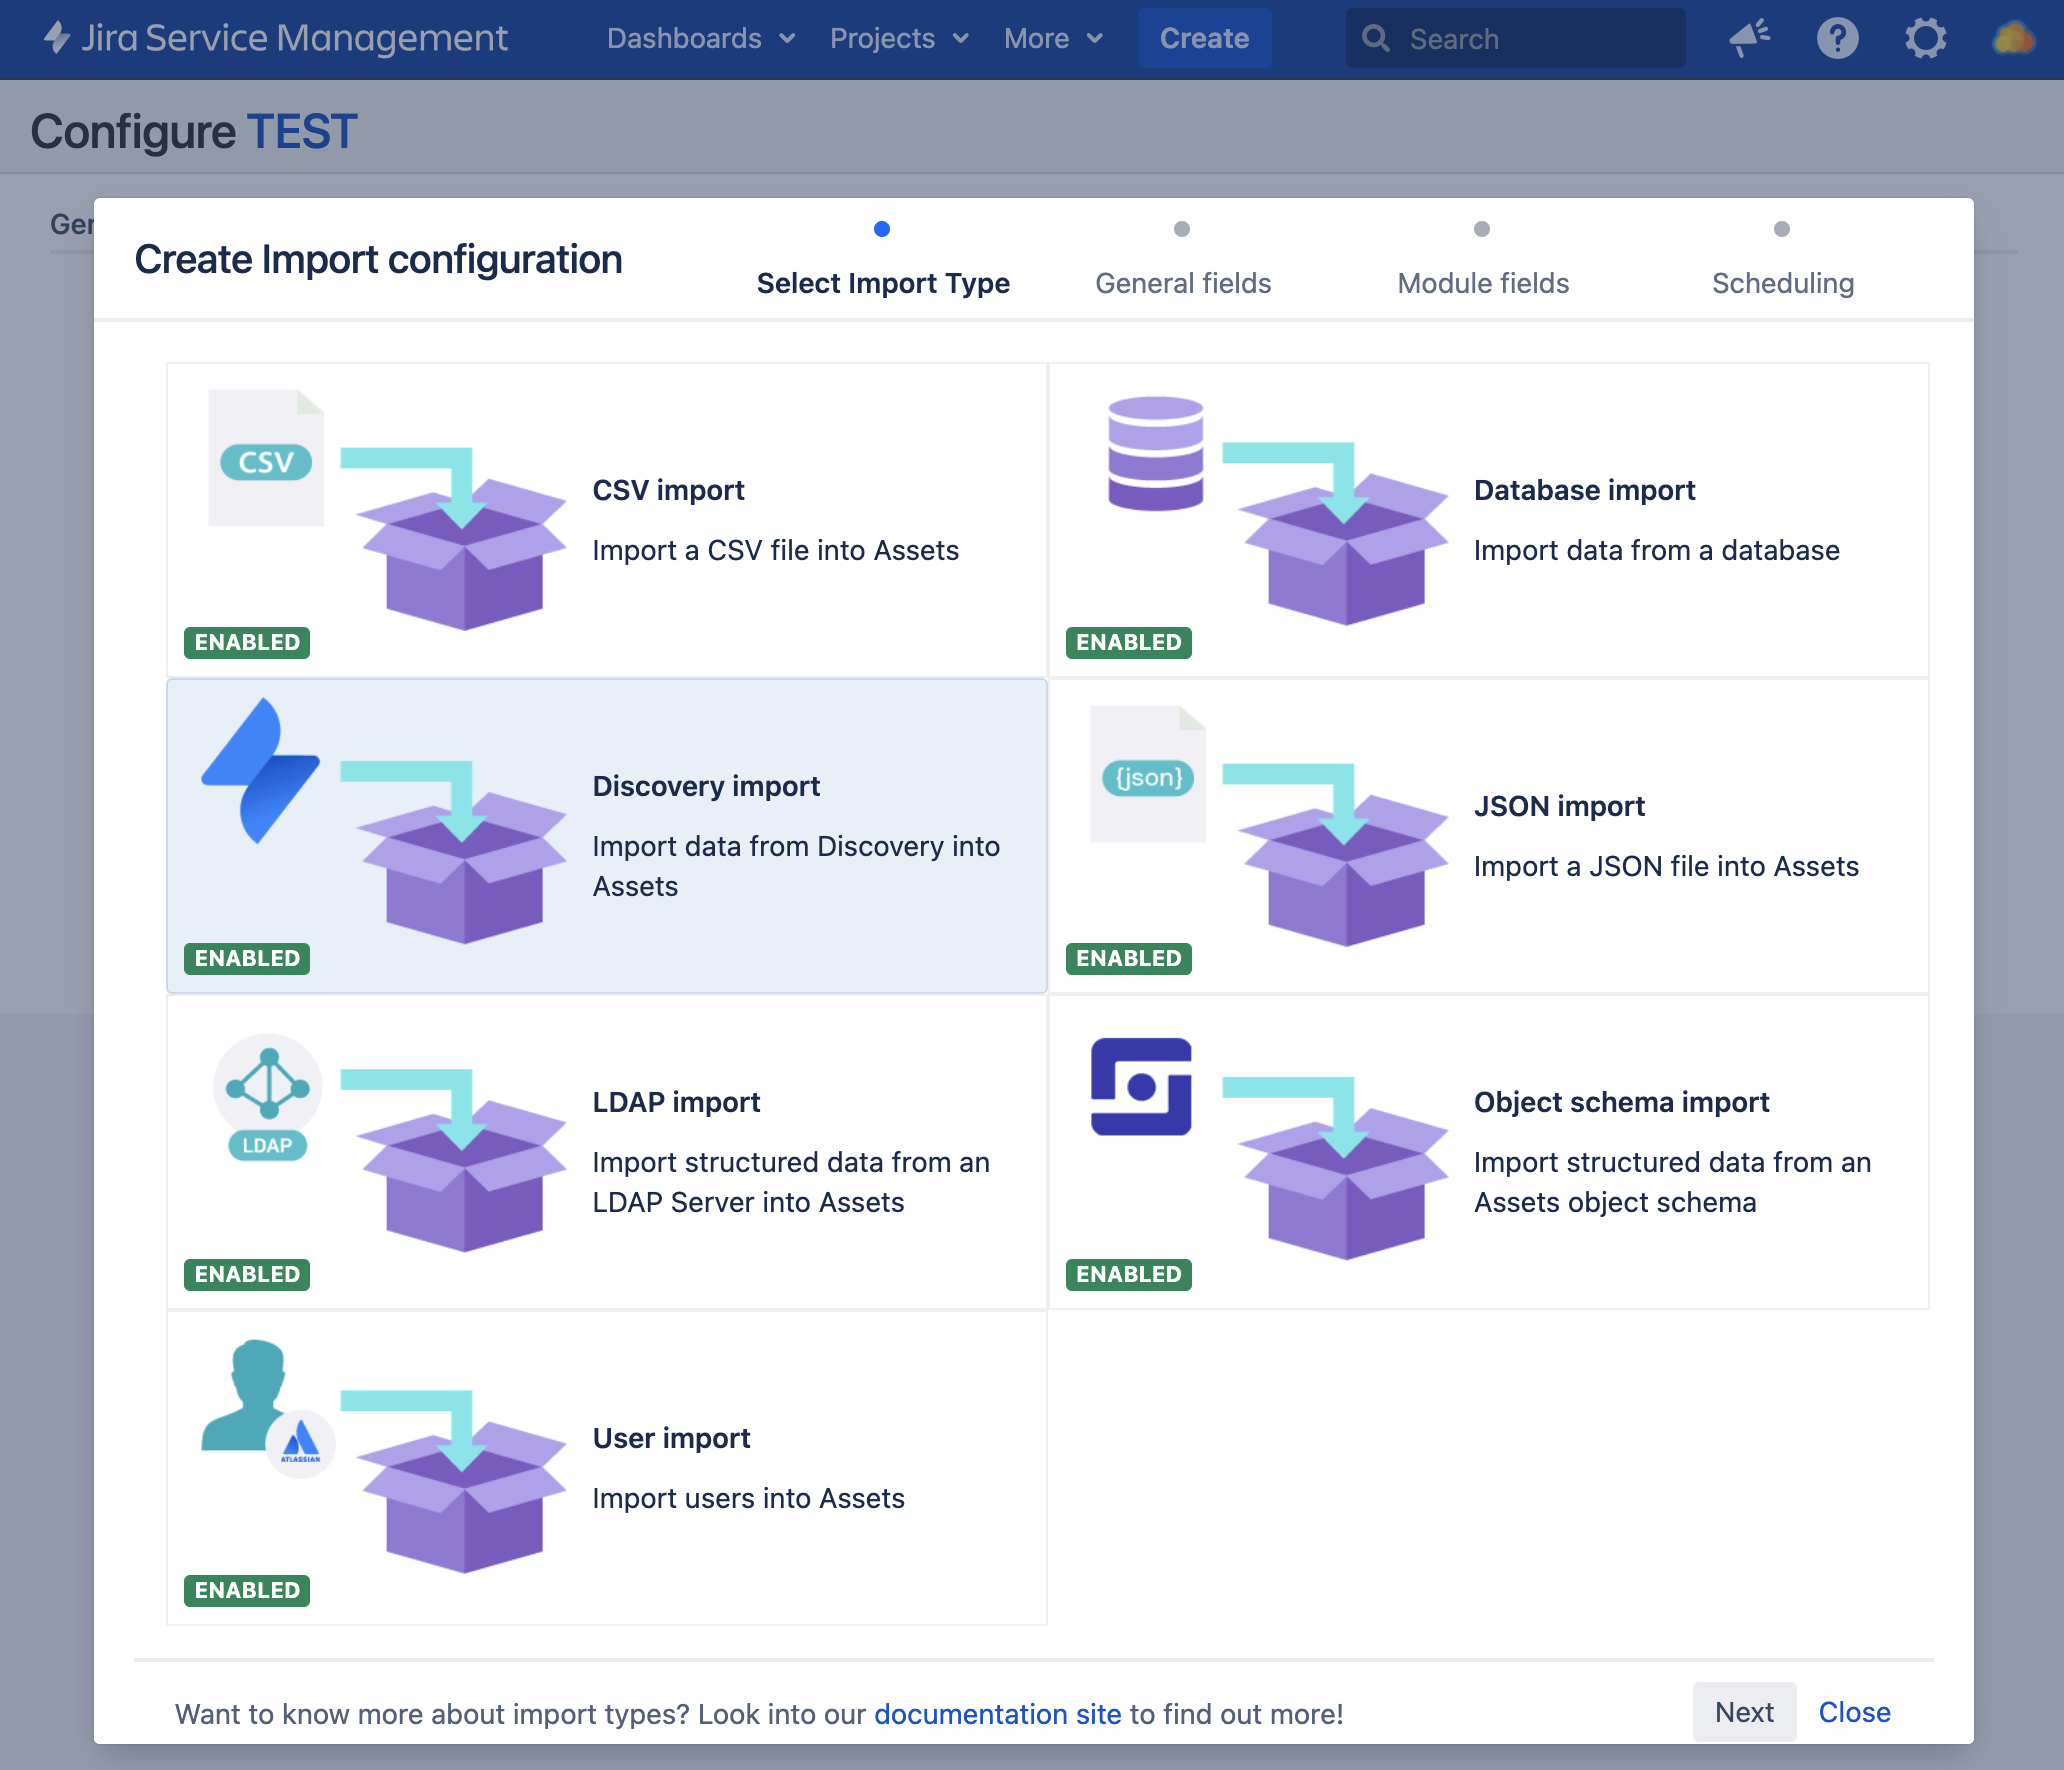Click the purple box in LDAP import card
Viewport: 2064px width, 1770px height.
(462, 1174)
